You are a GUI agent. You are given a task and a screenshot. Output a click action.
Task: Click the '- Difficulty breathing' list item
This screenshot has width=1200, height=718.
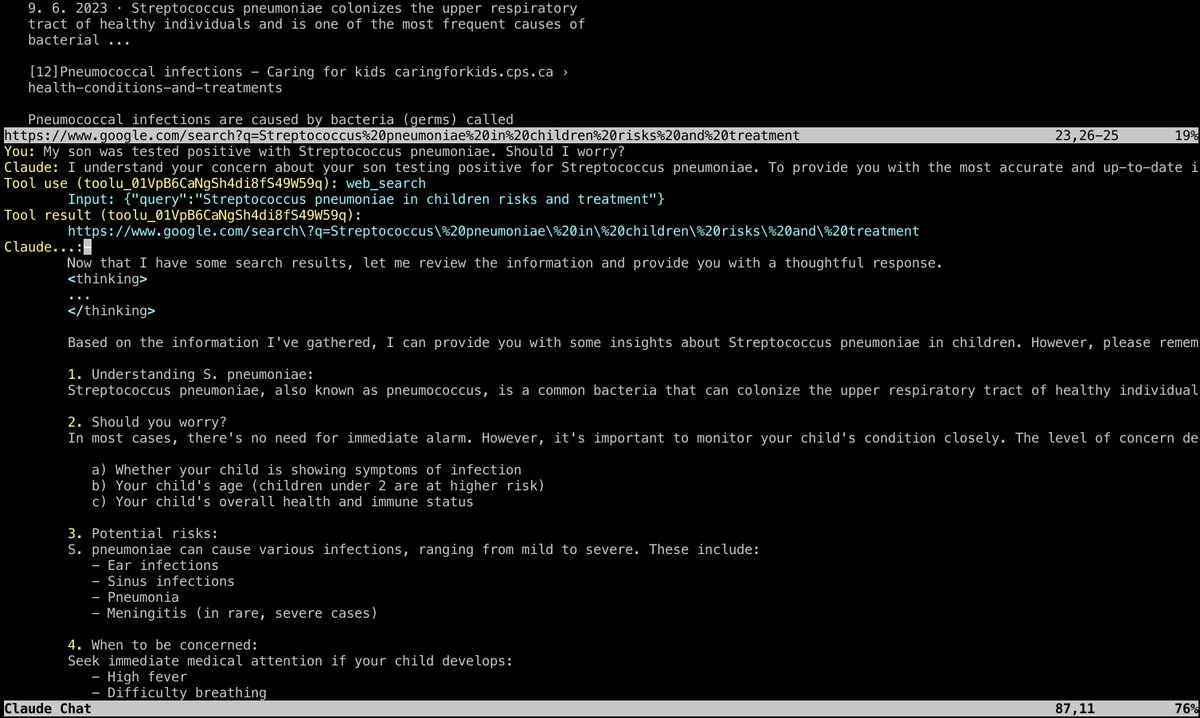point(179,694)
